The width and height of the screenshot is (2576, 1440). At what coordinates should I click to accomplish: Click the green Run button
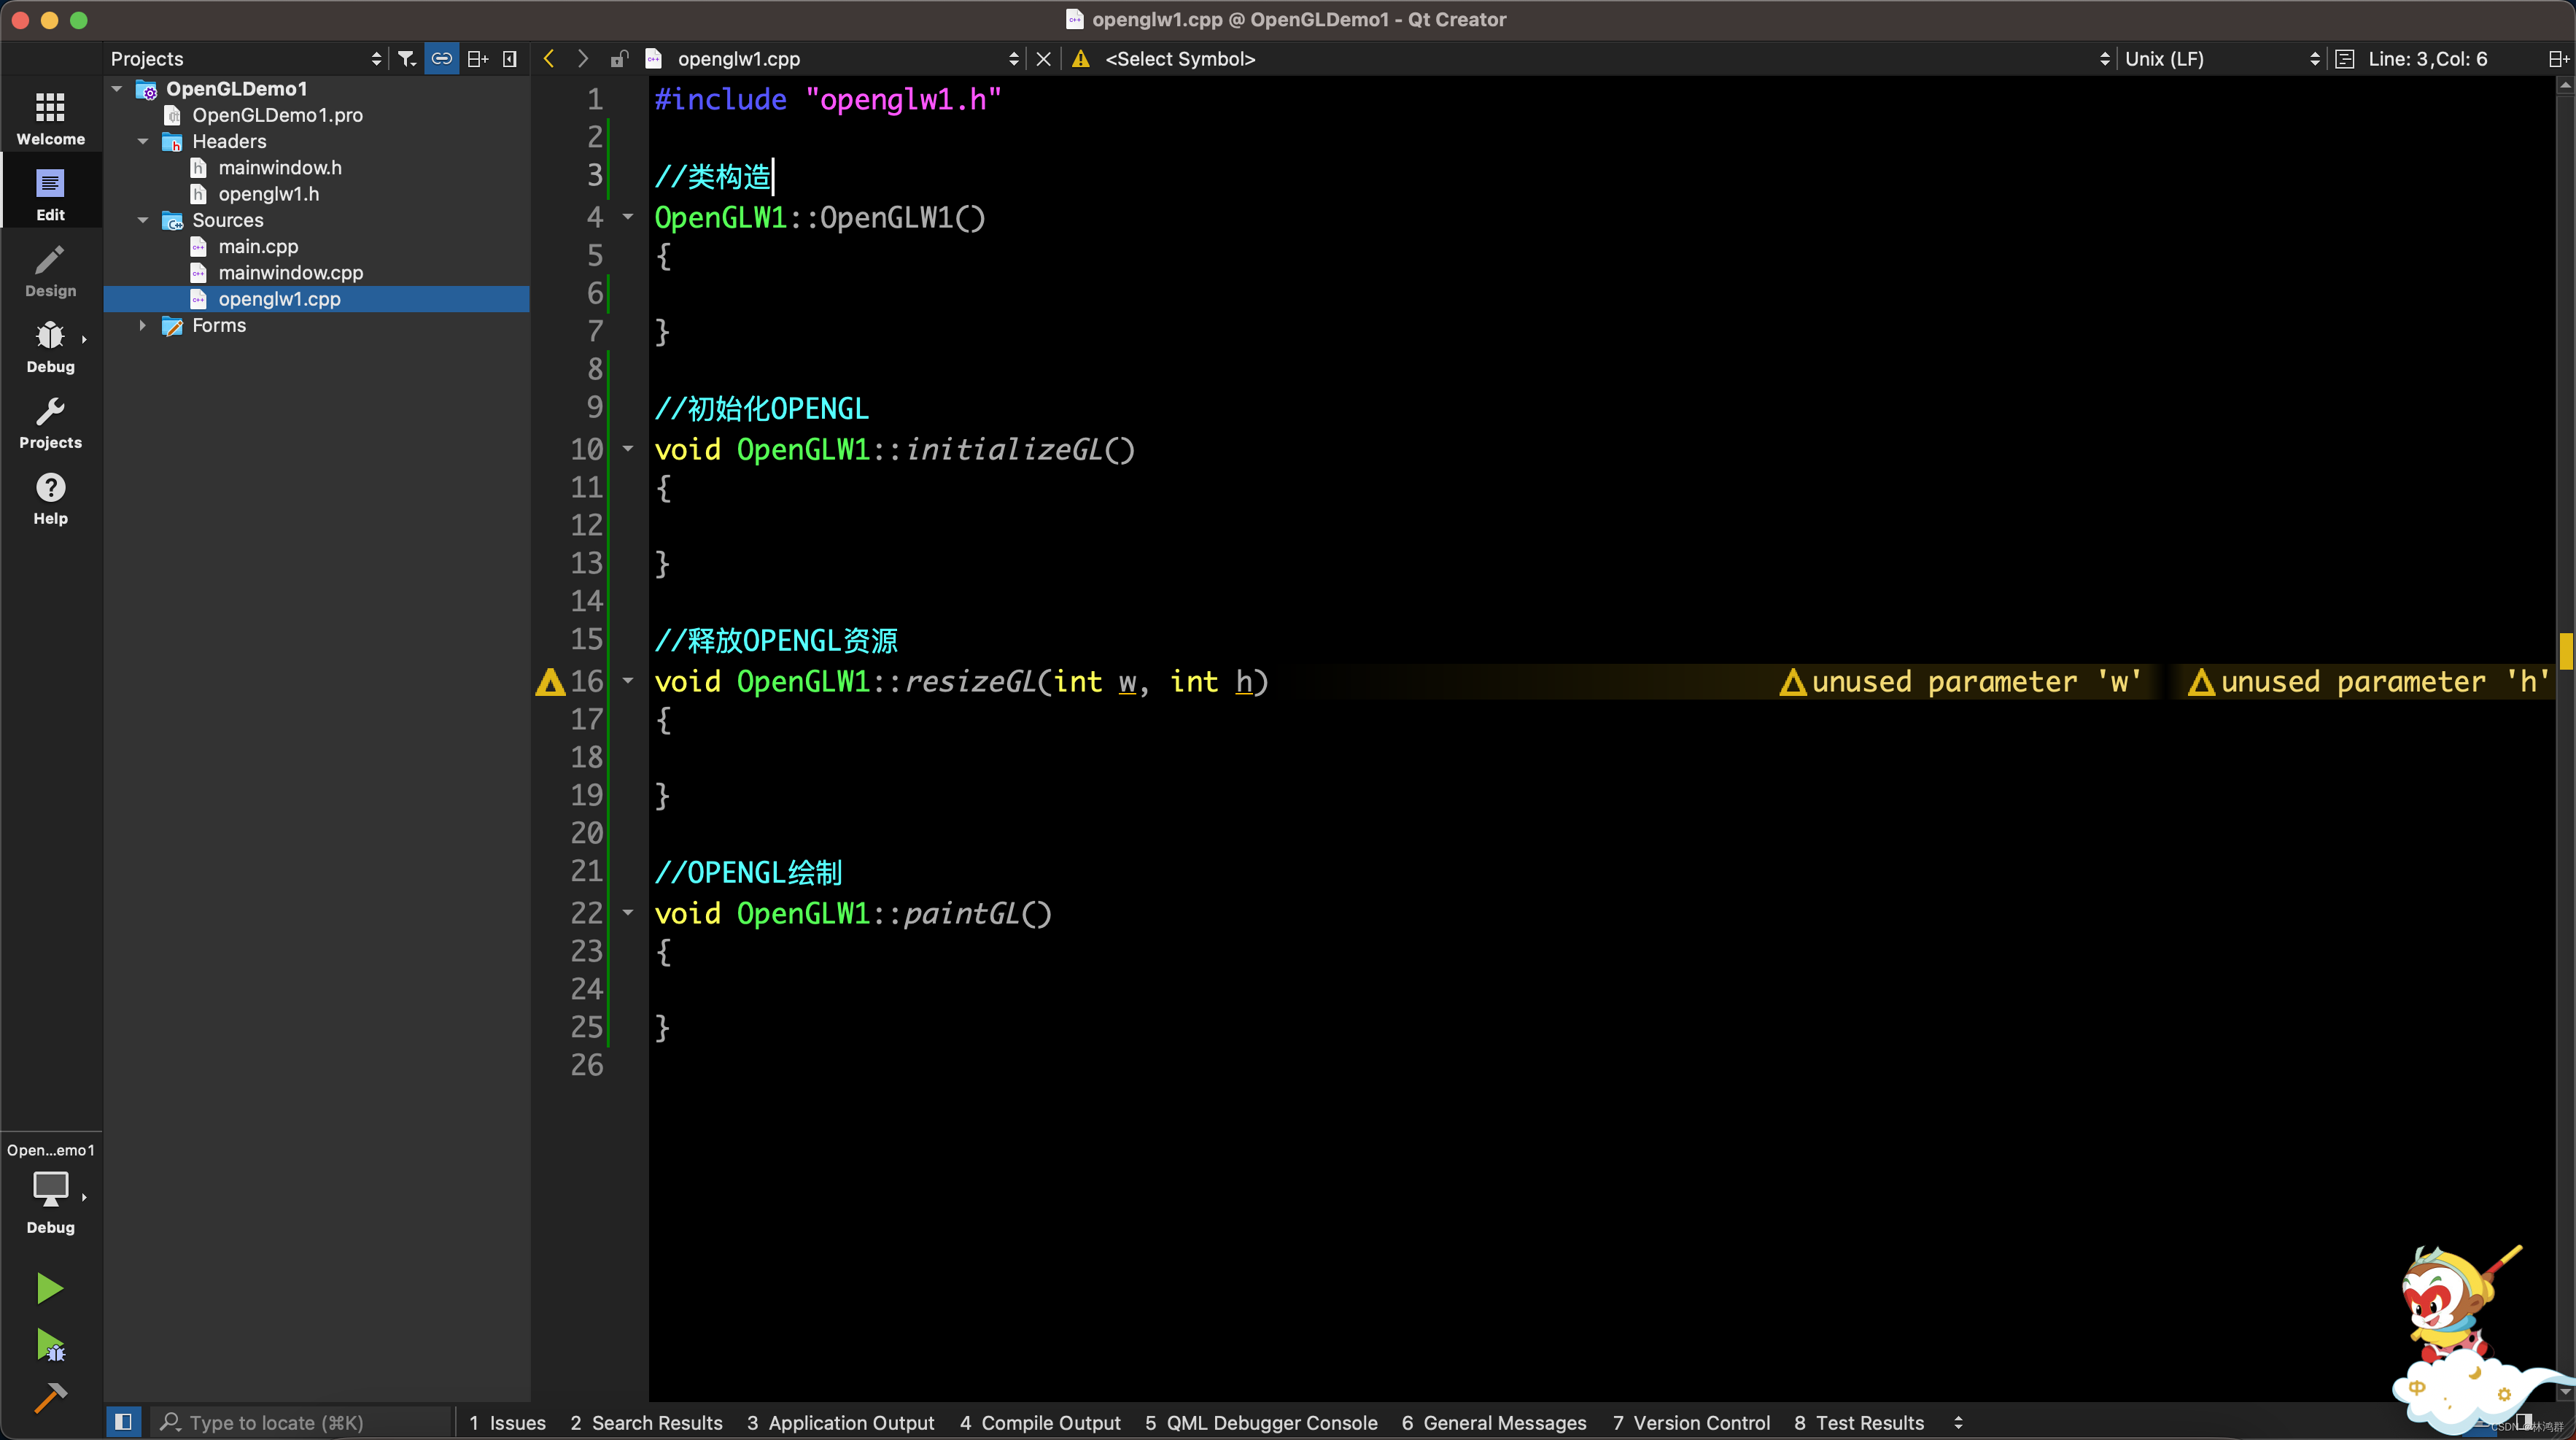[x=49, y=1288]
